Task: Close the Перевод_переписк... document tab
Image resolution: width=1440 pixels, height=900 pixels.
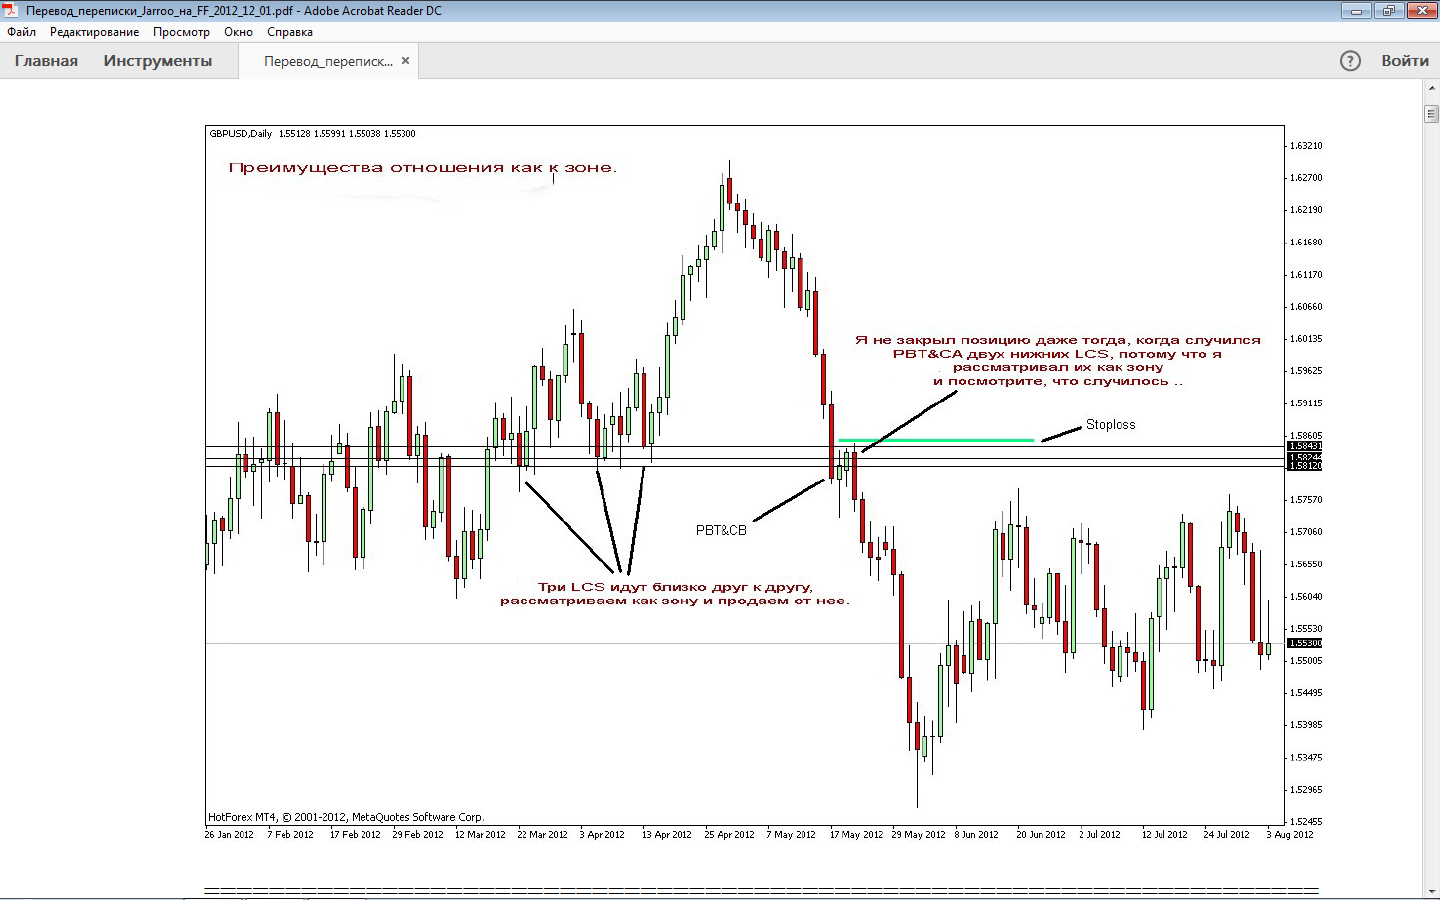Action: pos(405,61)
